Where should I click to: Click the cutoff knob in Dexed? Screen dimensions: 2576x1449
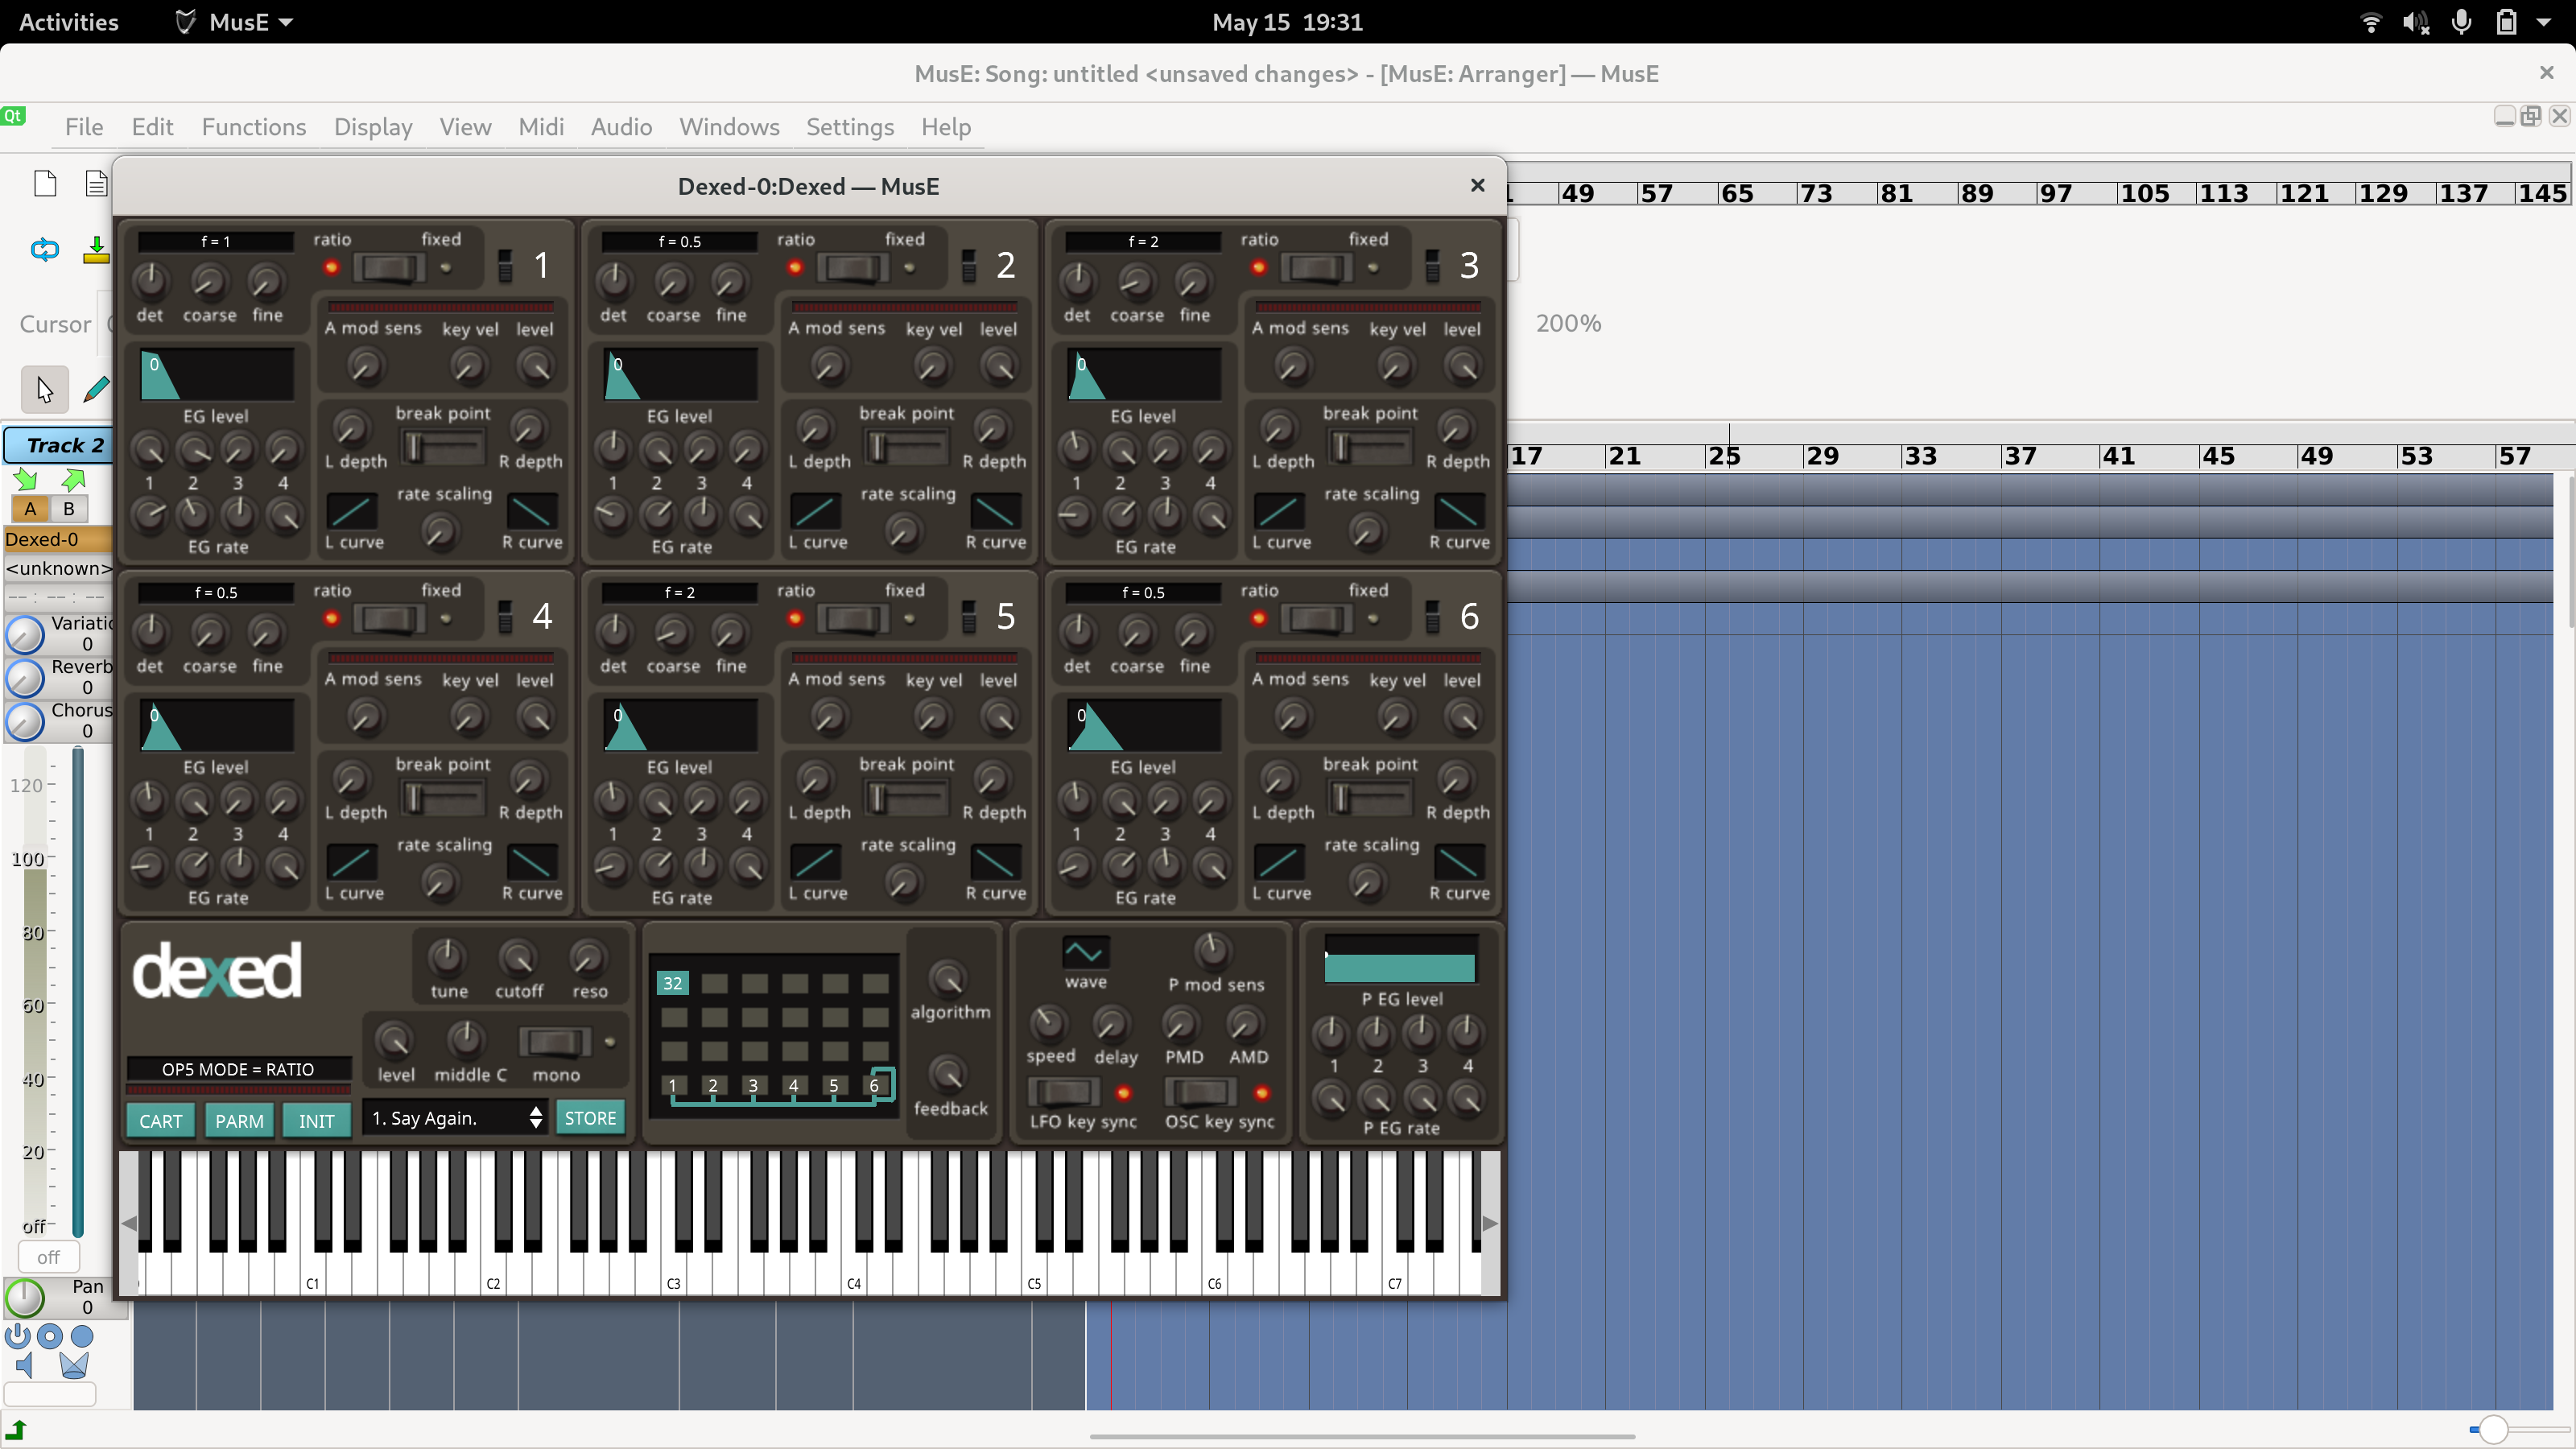coord(518,957)
